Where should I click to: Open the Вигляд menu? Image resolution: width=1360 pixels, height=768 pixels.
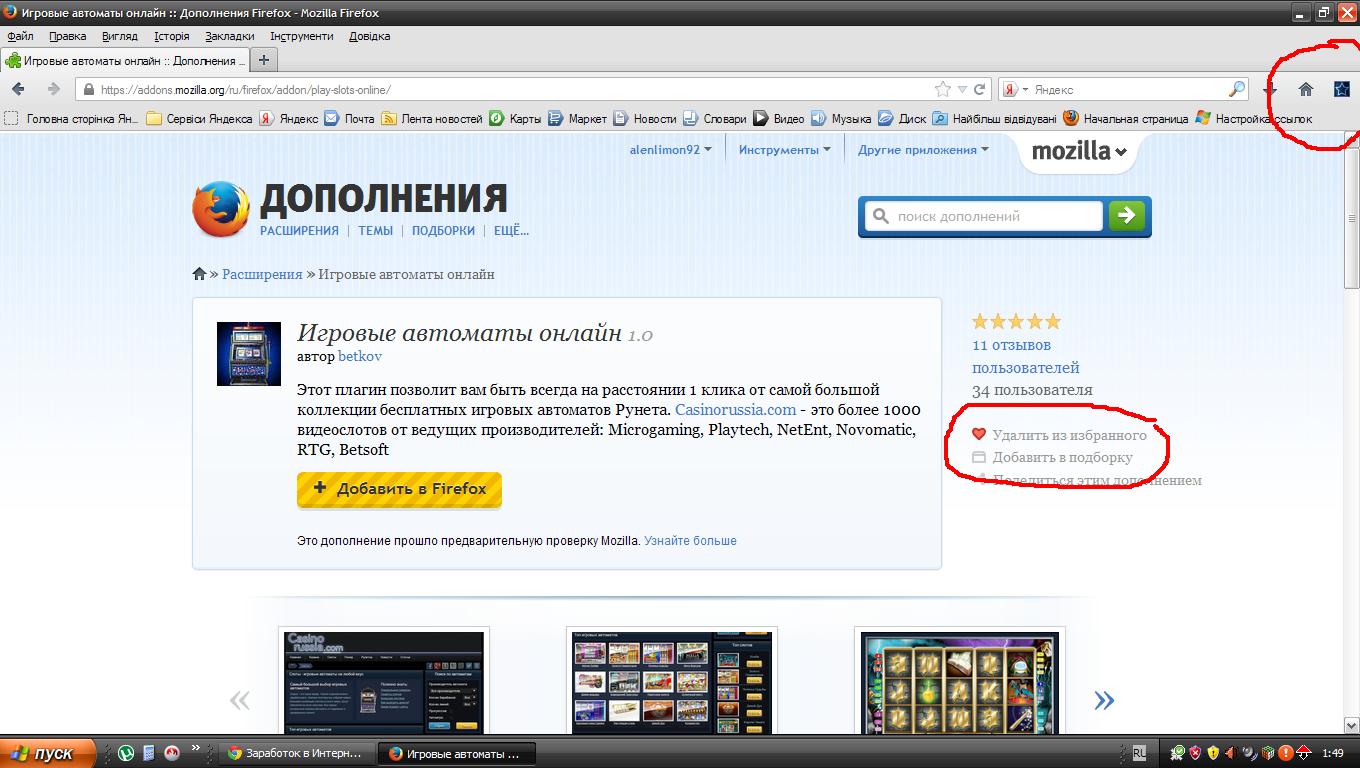pos(120,36)
